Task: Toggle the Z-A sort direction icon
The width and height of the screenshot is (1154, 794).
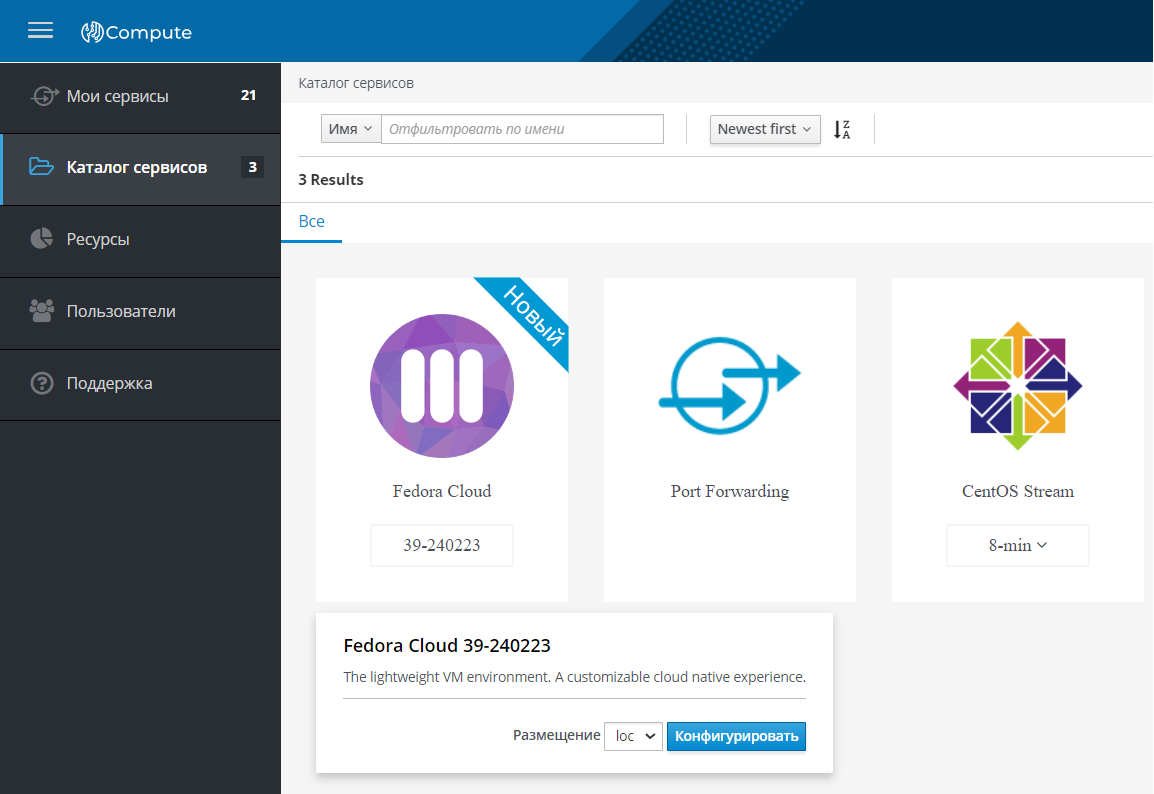Action: (x=842, y=129)
